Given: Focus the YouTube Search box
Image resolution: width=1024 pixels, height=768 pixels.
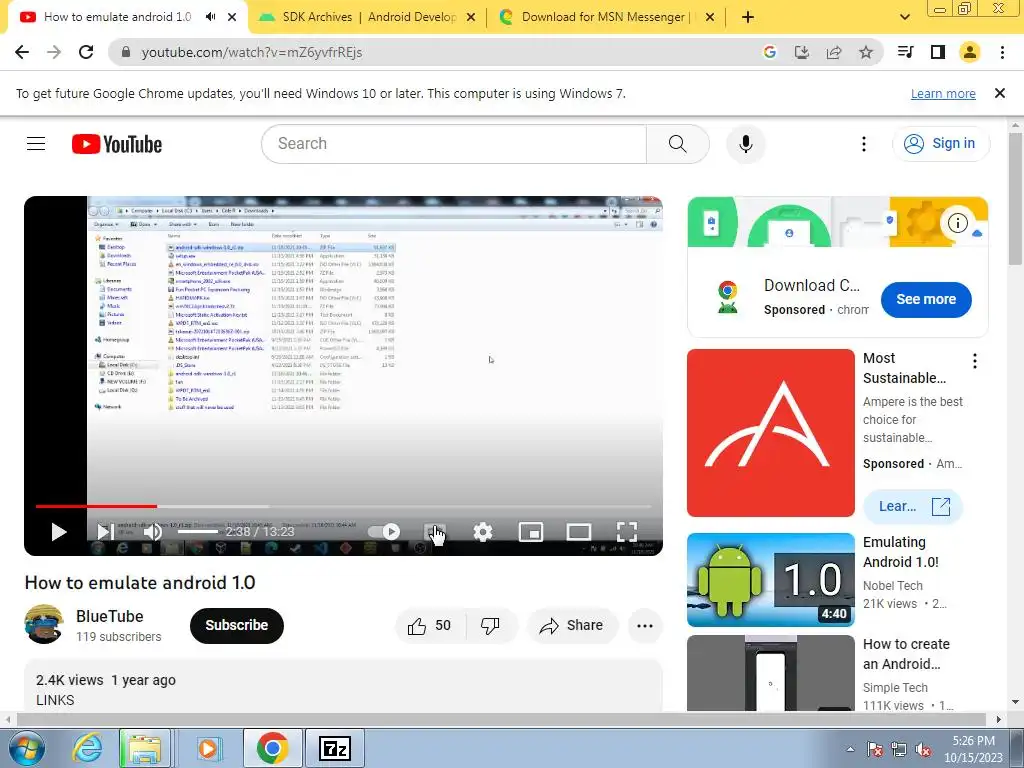Looking at the screenshot, I should click(x=454, y=144).
